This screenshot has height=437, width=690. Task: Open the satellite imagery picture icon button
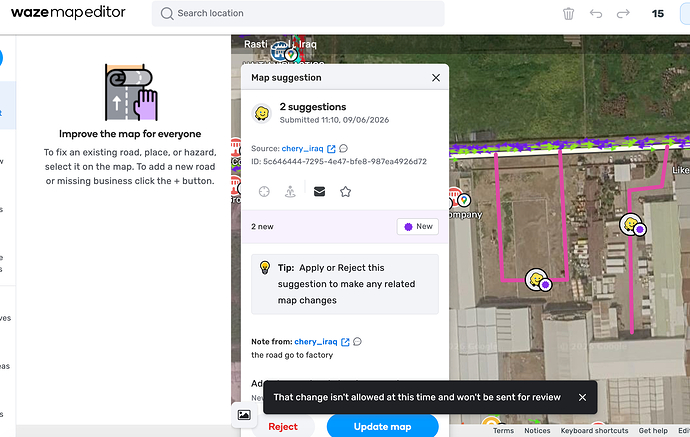coord(244,415)
